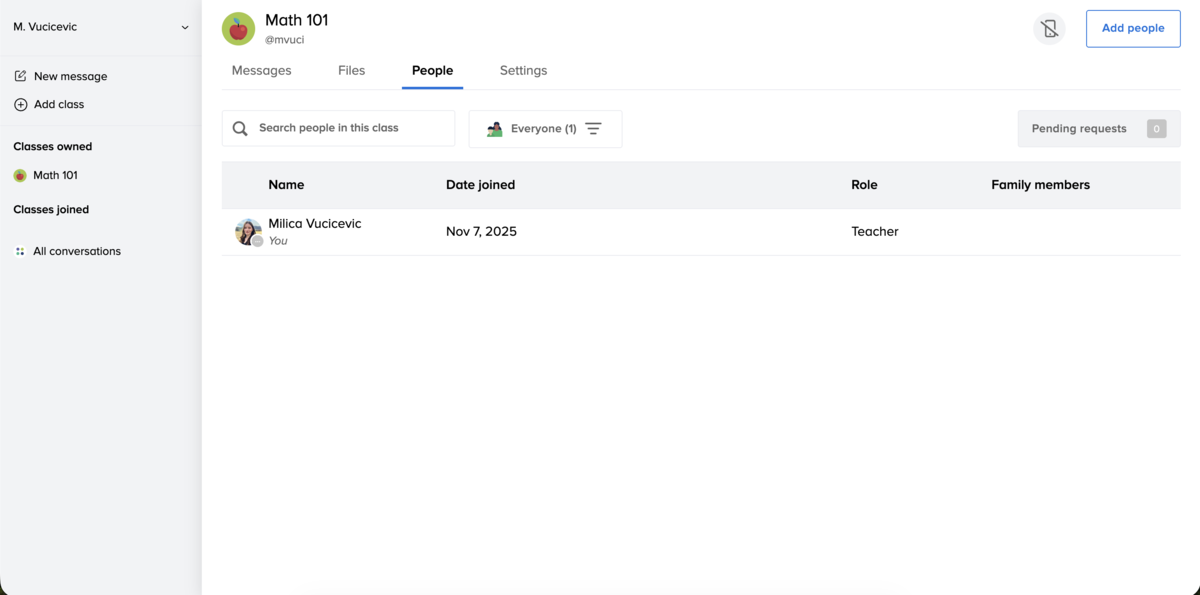Expand the M. Vucicevic account dropdown
This screenshot has height=595, width=1200.
[185, 28]
